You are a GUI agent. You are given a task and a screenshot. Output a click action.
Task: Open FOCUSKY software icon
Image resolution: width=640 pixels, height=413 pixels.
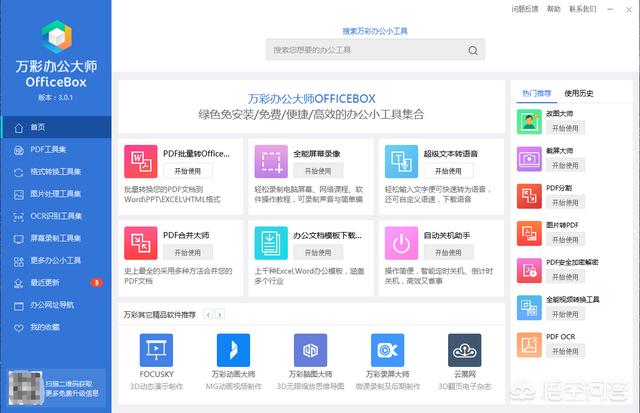[156, 350]
